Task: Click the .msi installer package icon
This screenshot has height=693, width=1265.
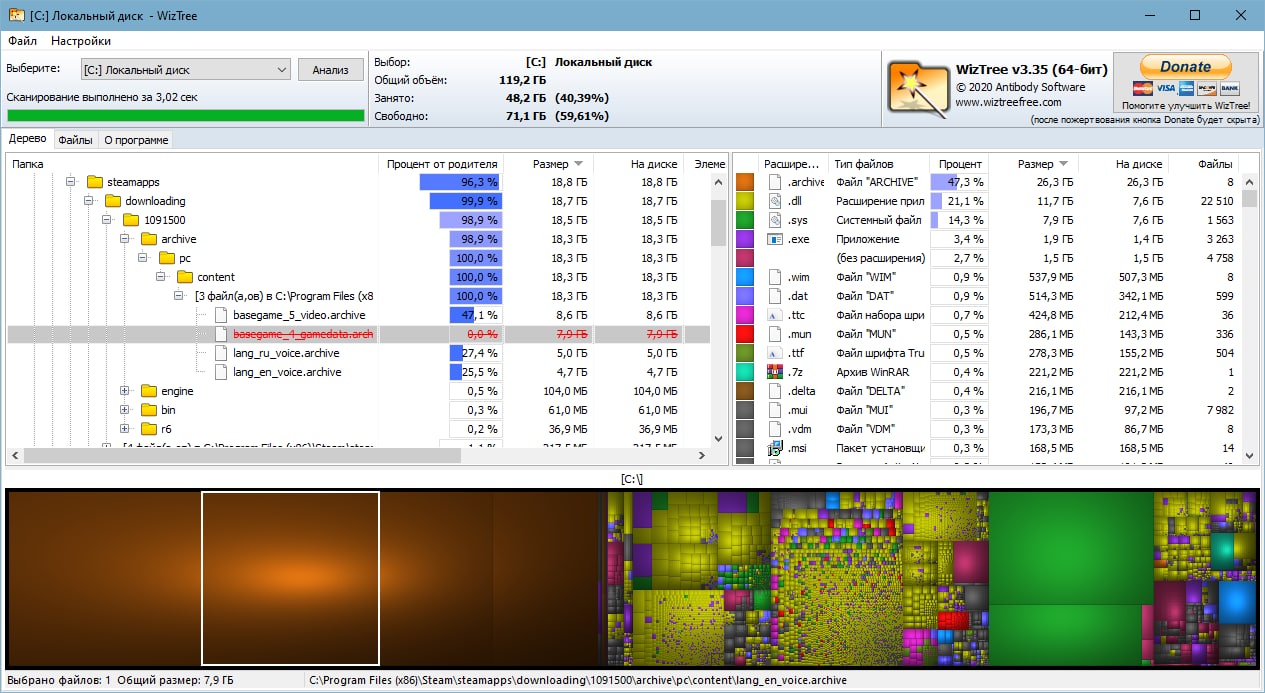Action: [x=774, y=448]
